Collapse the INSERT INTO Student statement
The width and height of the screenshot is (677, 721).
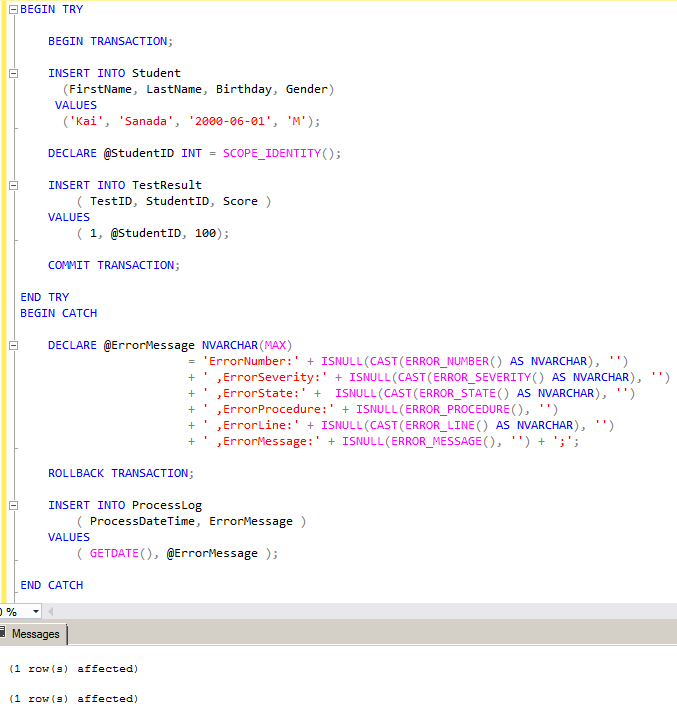click(x=14, y=73)
